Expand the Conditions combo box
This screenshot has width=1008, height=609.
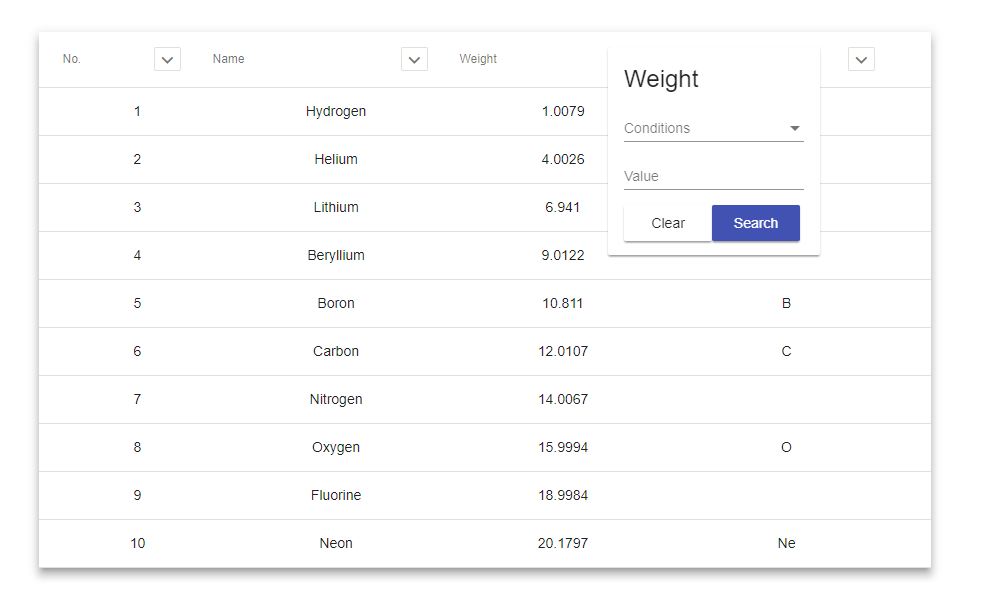pos(713,128)
